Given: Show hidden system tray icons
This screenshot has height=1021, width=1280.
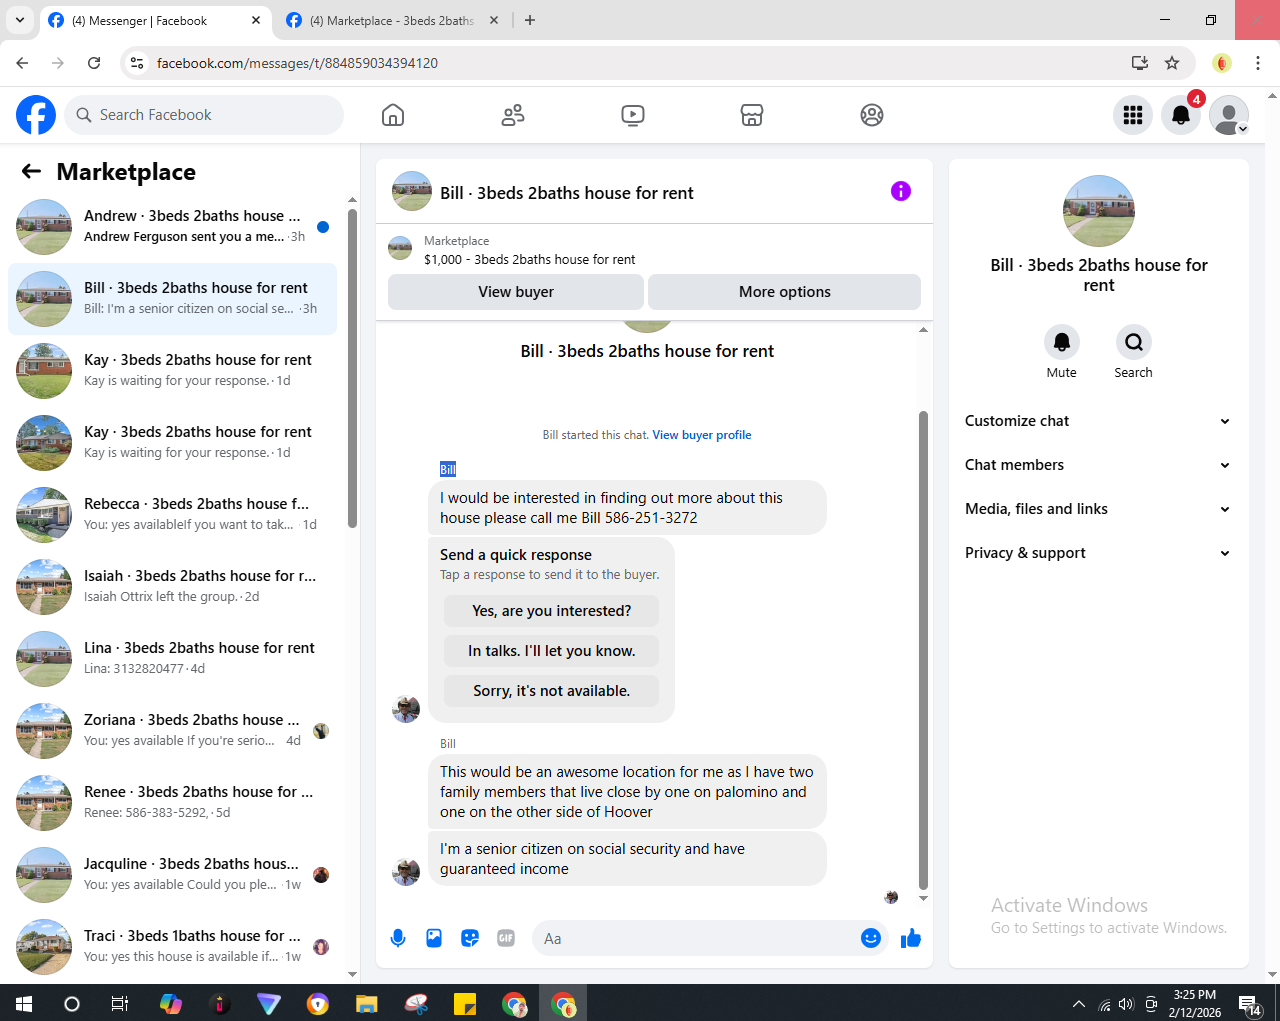Looking at the screenshot, I should coord(1078,1004).
